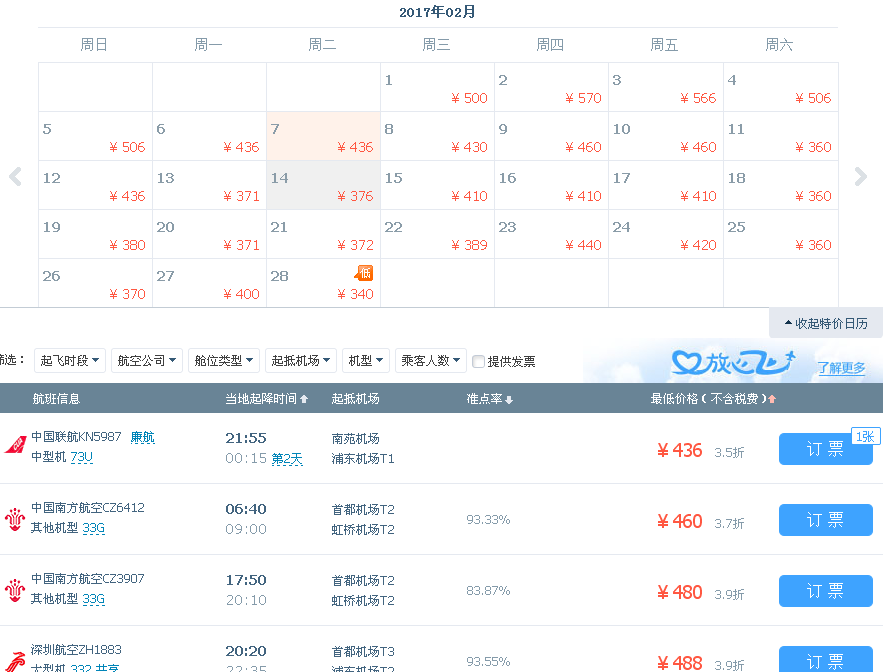Go to next month with right arrow
Screen dimensions: 883x672
[x=860, y=177]
